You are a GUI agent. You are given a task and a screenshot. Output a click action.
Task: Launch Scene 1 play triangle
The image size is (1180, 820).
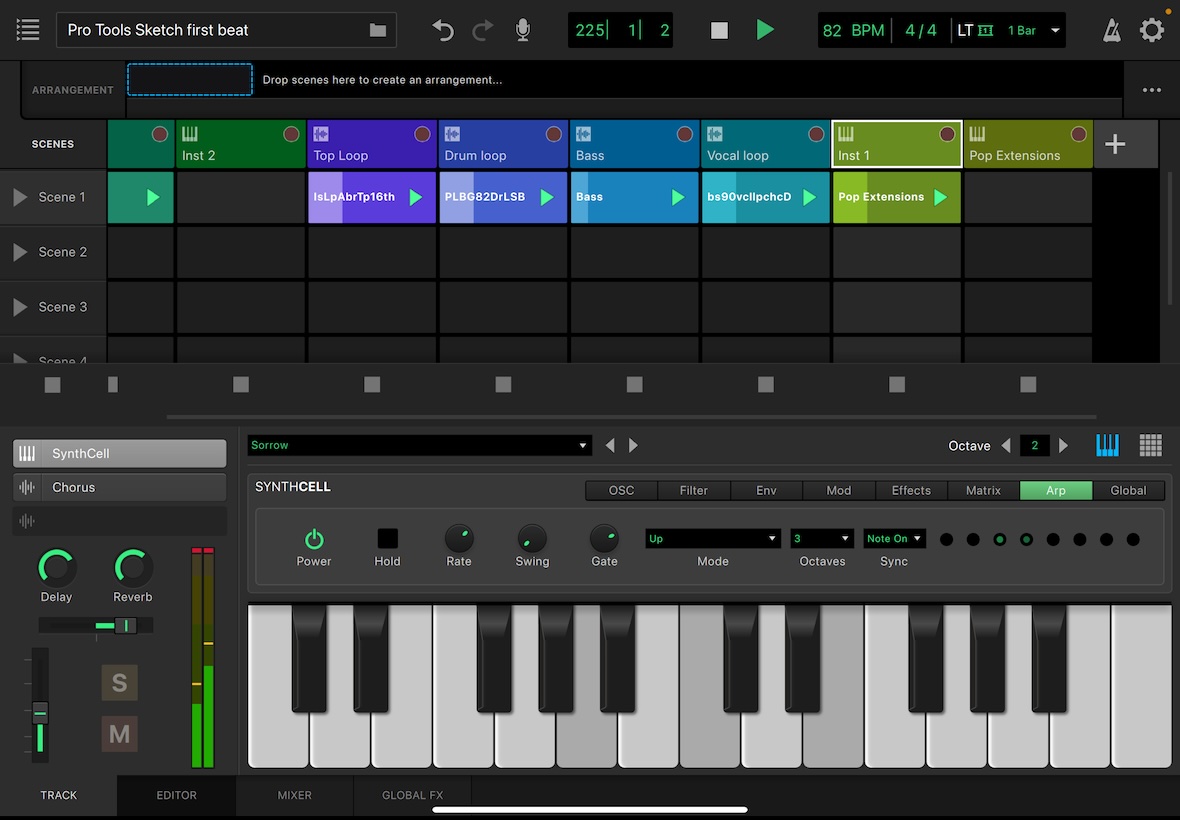tap(20, 197)
